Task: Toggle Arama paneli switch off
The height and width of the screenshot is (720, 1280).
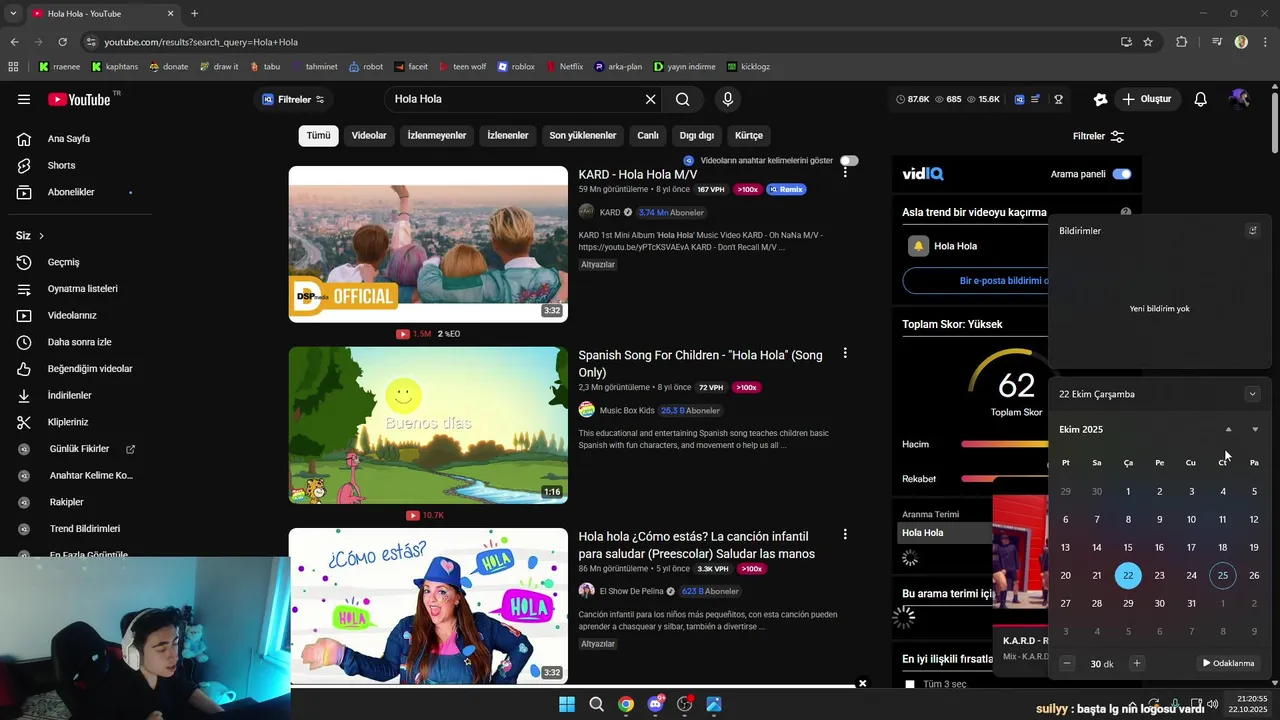Action: (x=1122, y=174)
